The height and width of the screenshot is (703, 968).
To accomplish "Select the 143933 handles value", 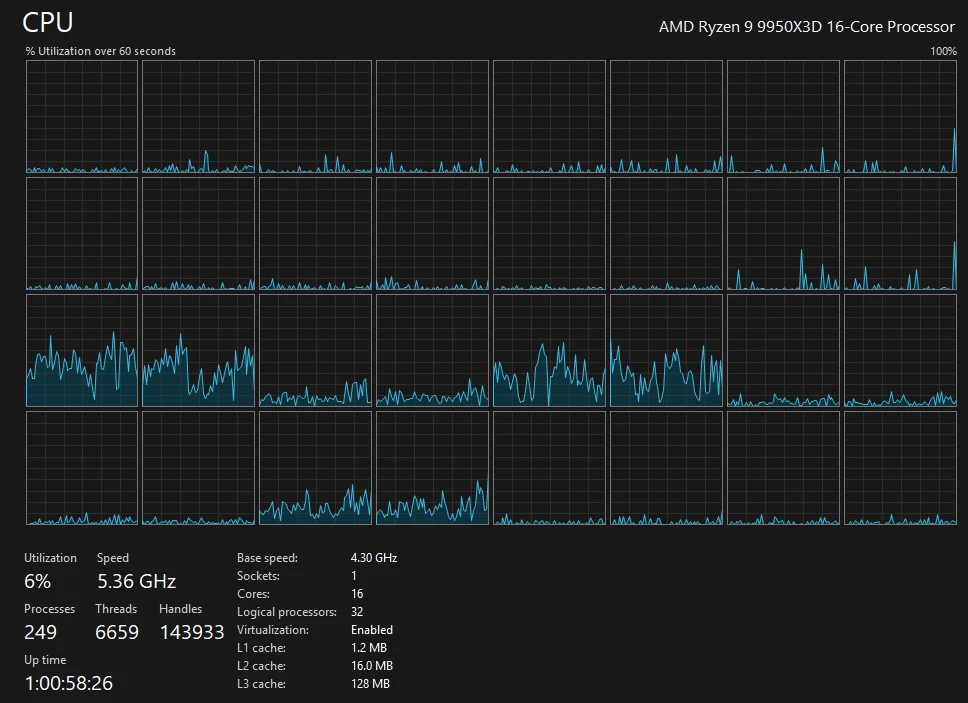I will tap(192, 633).
